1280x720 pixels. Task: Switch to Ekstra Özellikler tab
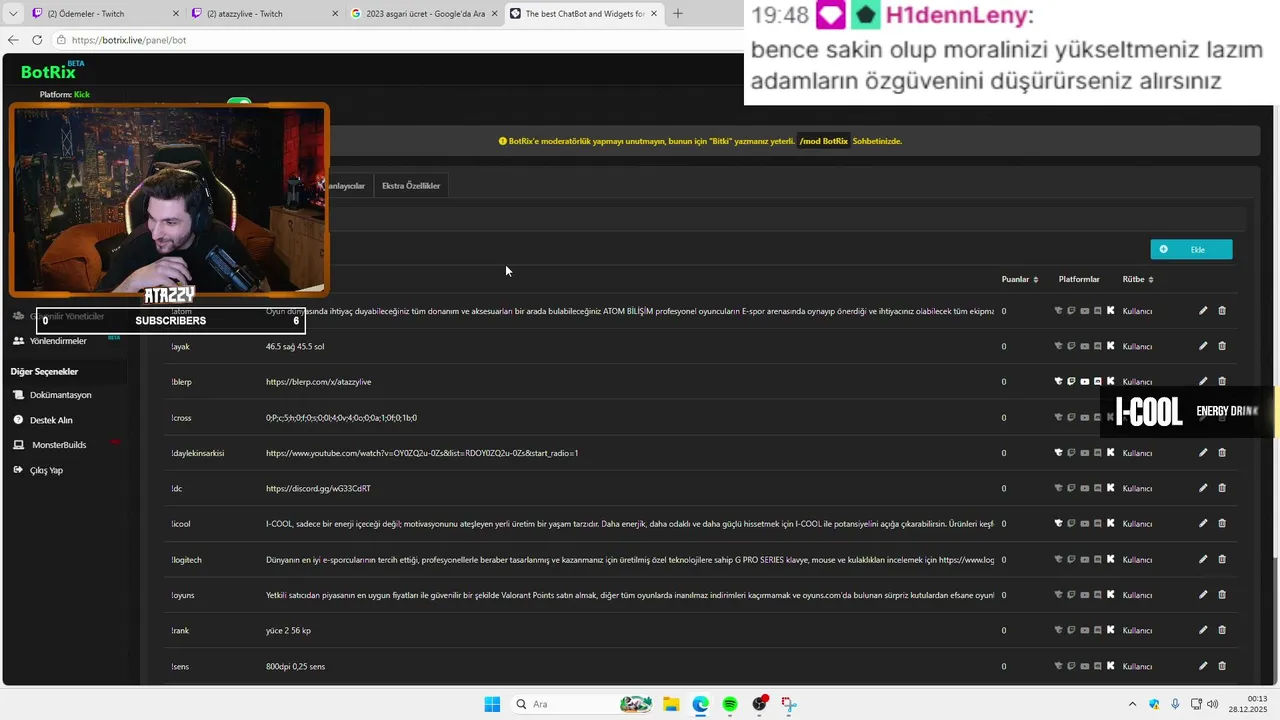411,185
